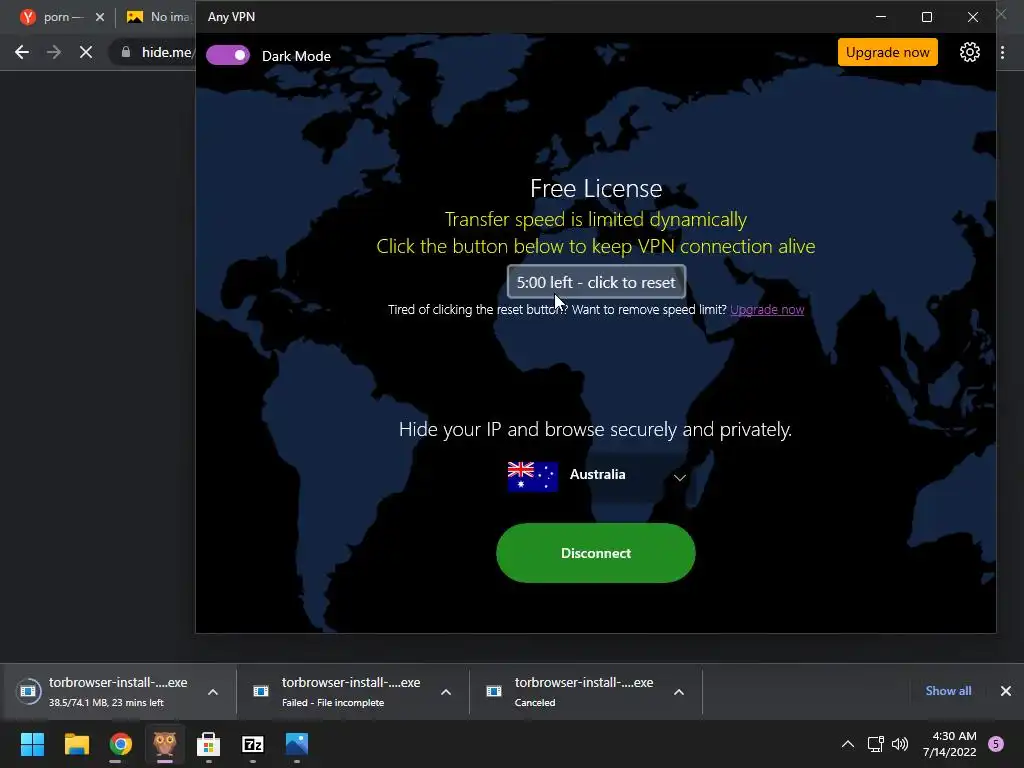
Task: Switch to the No image tab
Action: coord(159,17)
